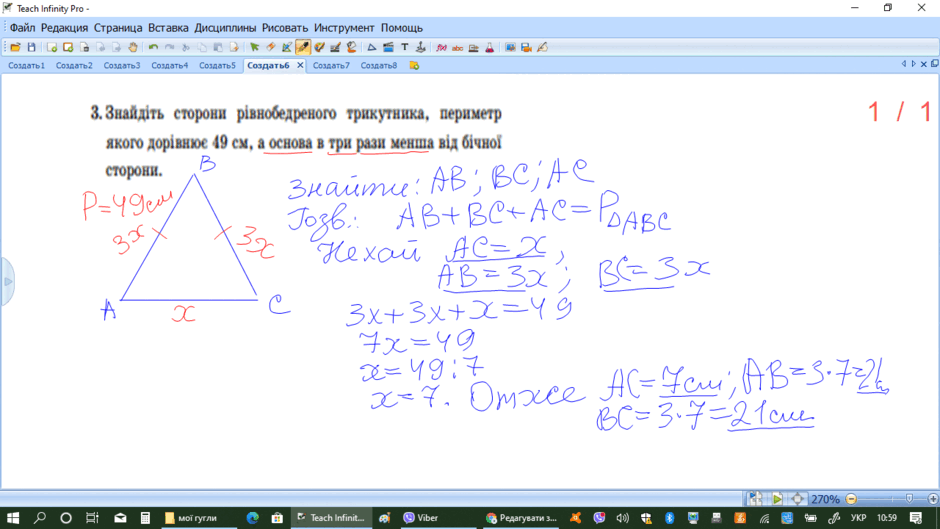
Task: Click the volume speaker tray icon
Action: coord(622,518)
